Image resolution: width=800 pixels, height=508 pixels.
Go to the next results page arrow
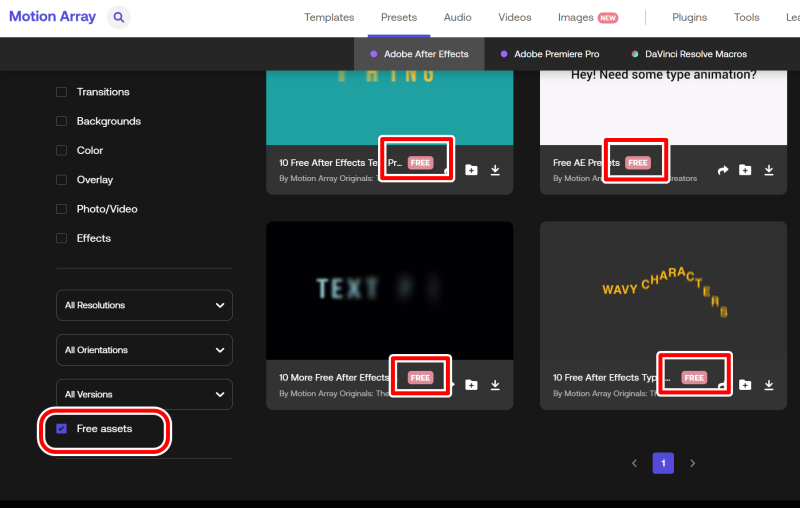point(692,463)
